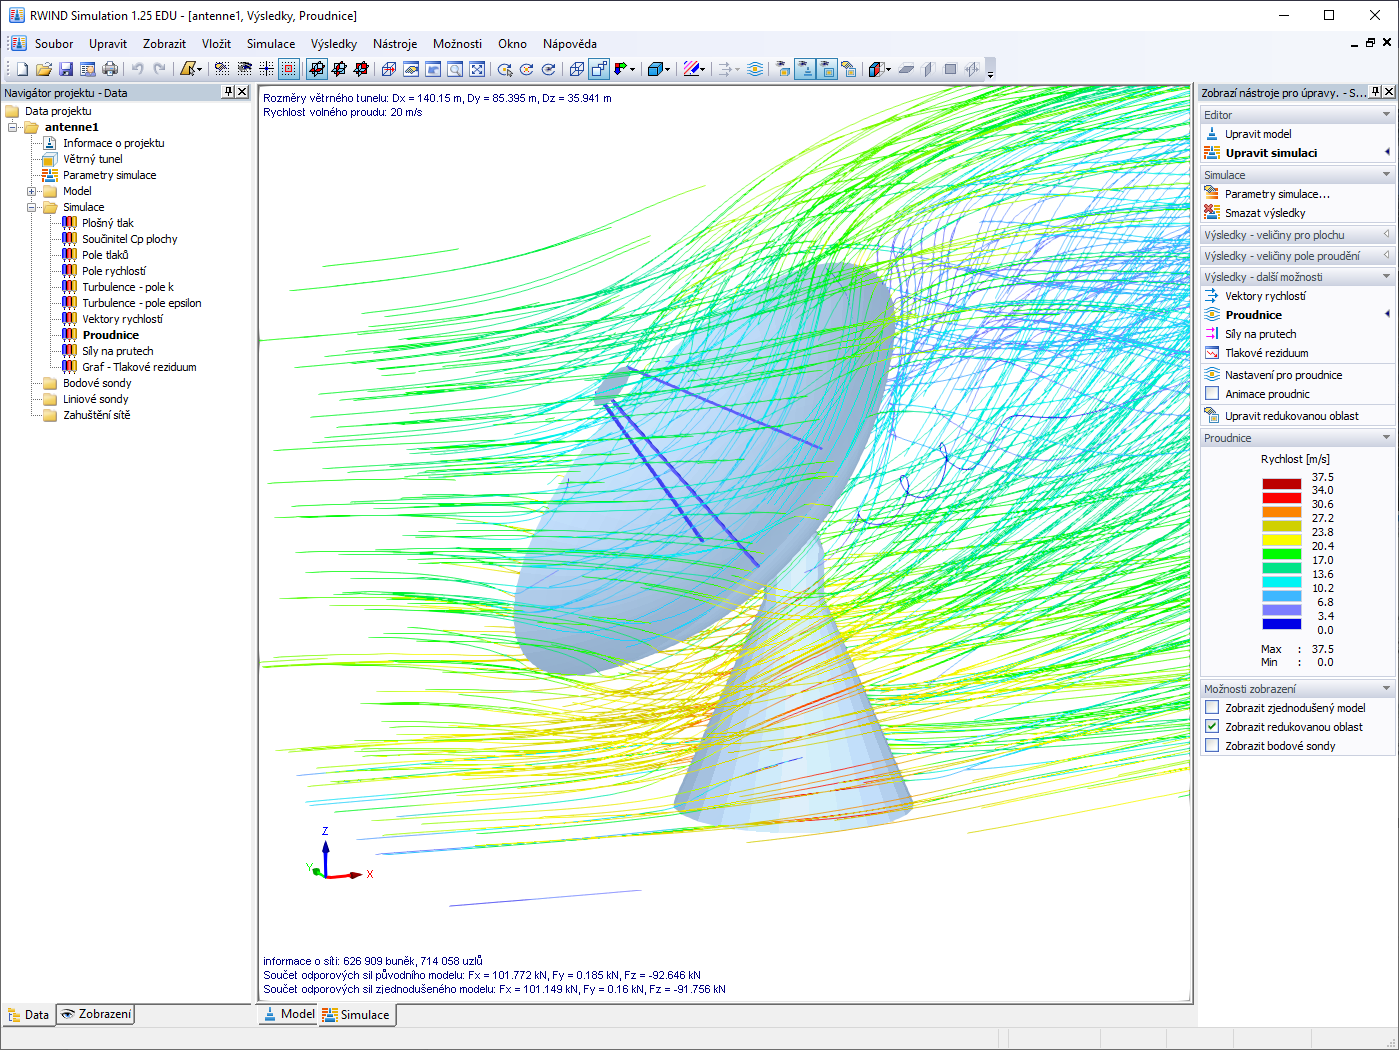The height and width of the screenshot is (1050, 1399).
Task: Open the Zobrazit menu
Action: click(x=164, y=44)
